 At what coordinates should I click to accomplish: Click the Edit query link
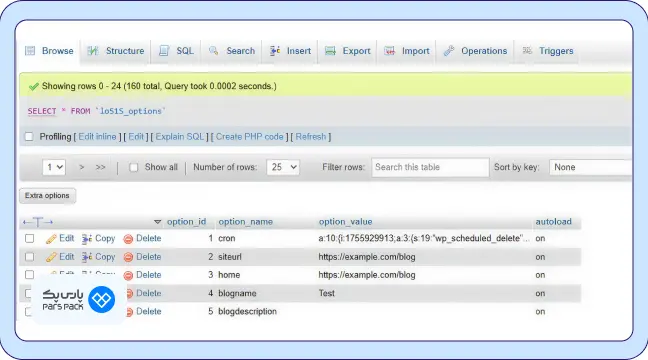tap(136, 137)
